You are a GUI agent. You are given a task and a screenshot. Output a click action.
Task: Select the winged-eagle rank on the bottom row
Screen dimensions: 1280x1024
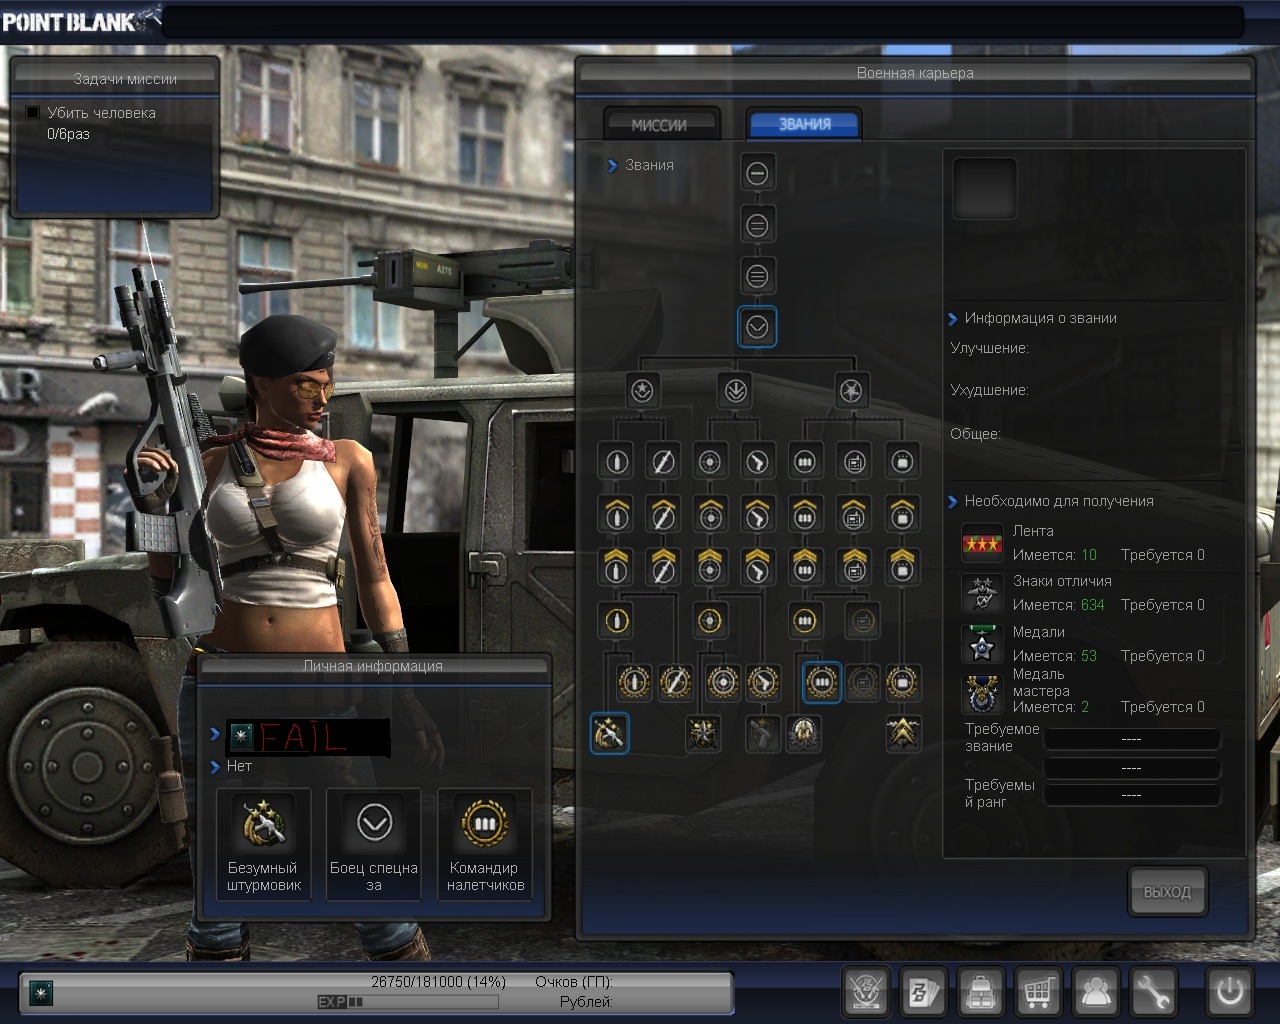[x=803, y=734]
